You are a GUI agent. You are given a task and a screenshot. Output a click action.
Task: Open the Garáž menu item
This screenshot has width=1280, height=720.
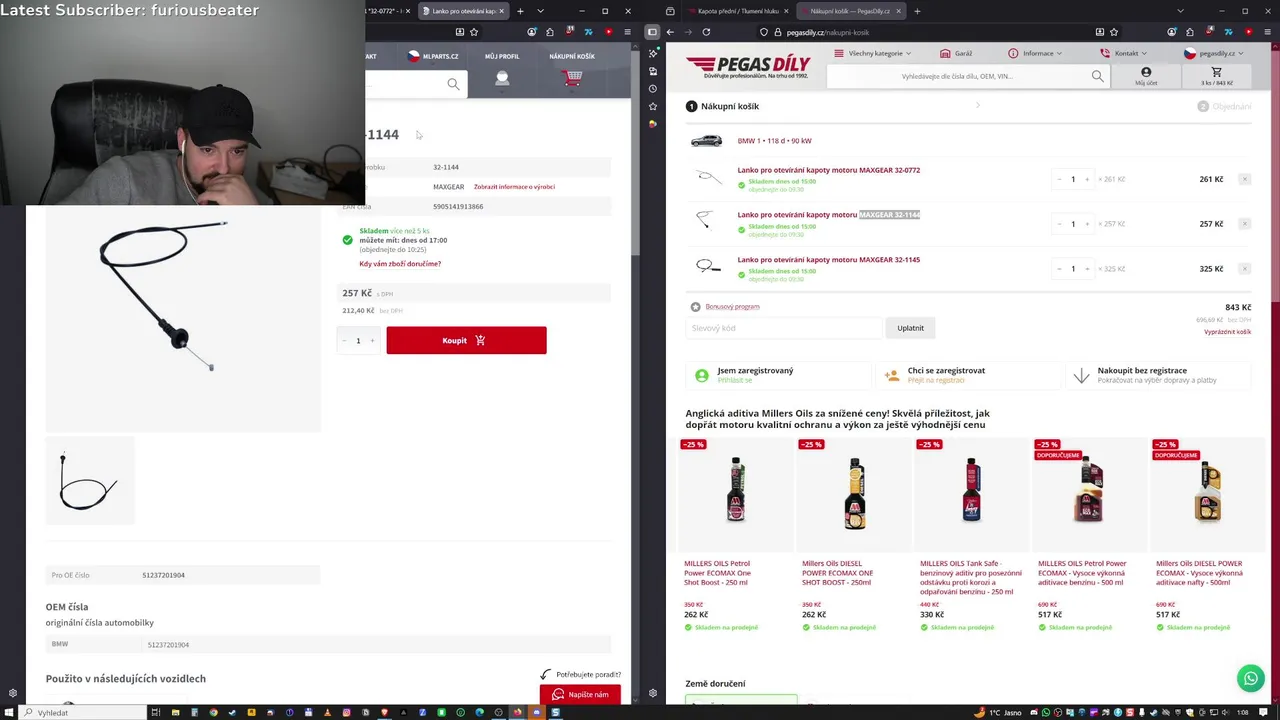[956, 53]
